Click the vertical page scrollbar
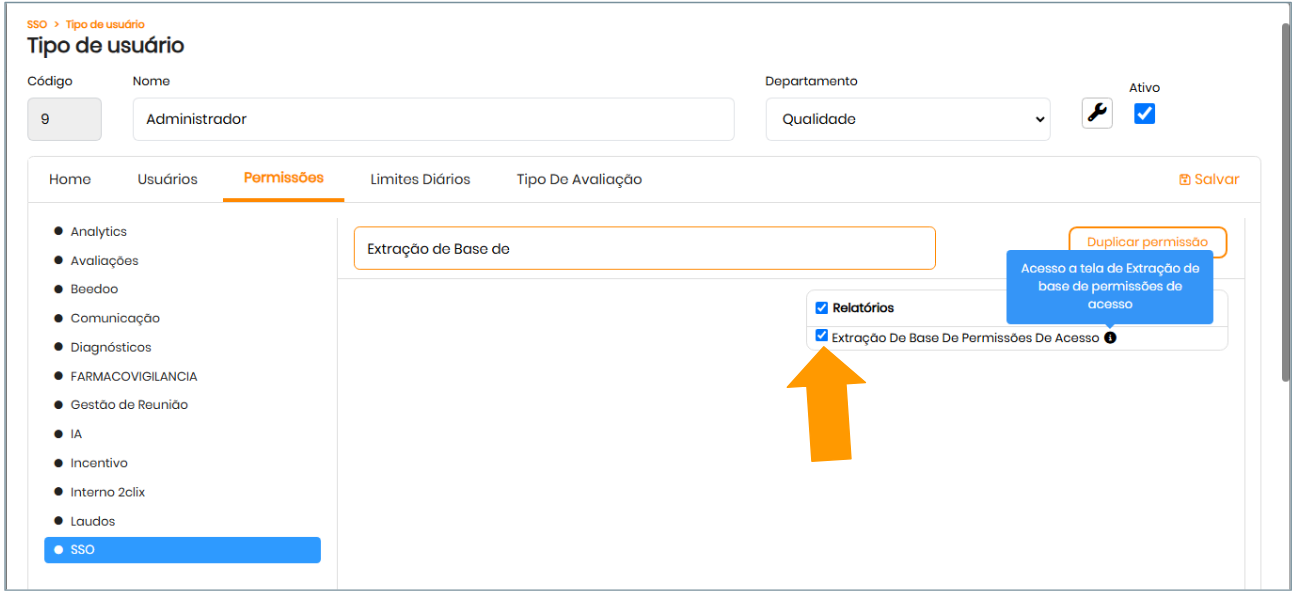This screenshot has height=593, width=1302. click(1287, 200)
